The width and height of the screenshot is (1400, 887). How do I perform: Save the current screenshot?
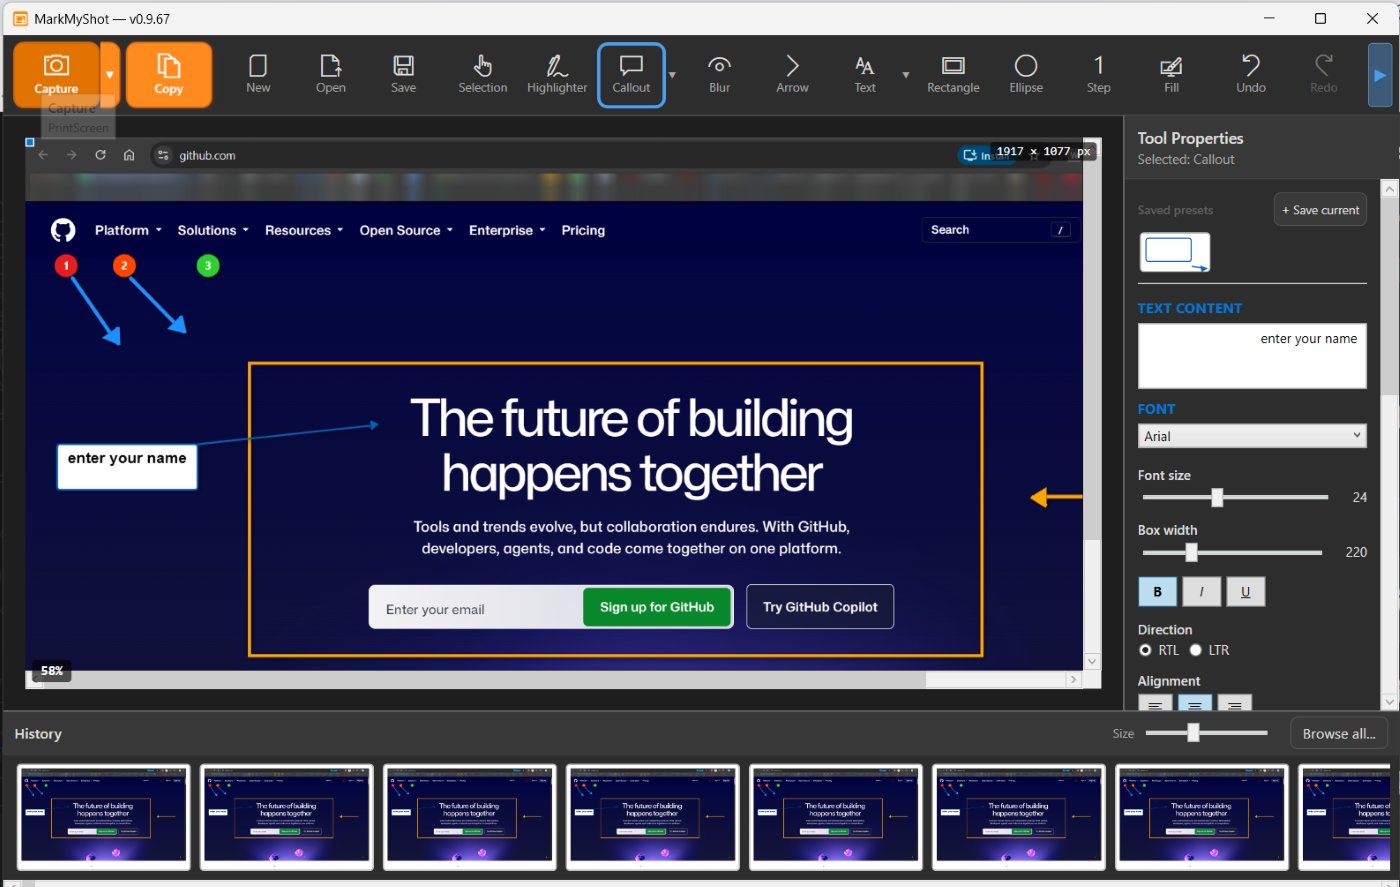404,74
